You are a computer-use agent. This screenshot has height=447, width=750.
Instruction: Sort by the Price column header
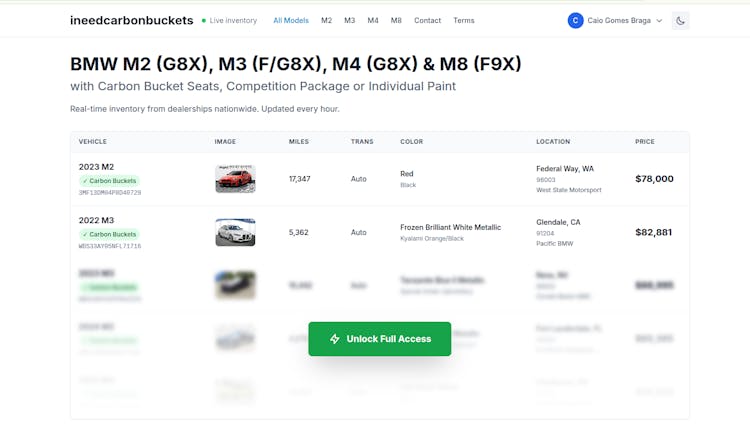click(645, 142)
